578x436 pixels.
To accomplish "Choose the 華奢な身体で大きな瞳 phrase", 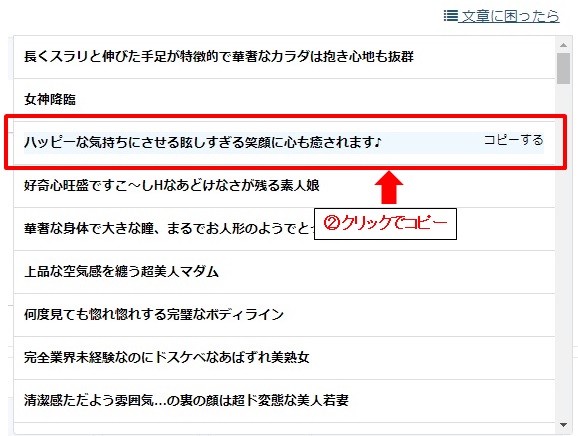I will click(284, 229).
